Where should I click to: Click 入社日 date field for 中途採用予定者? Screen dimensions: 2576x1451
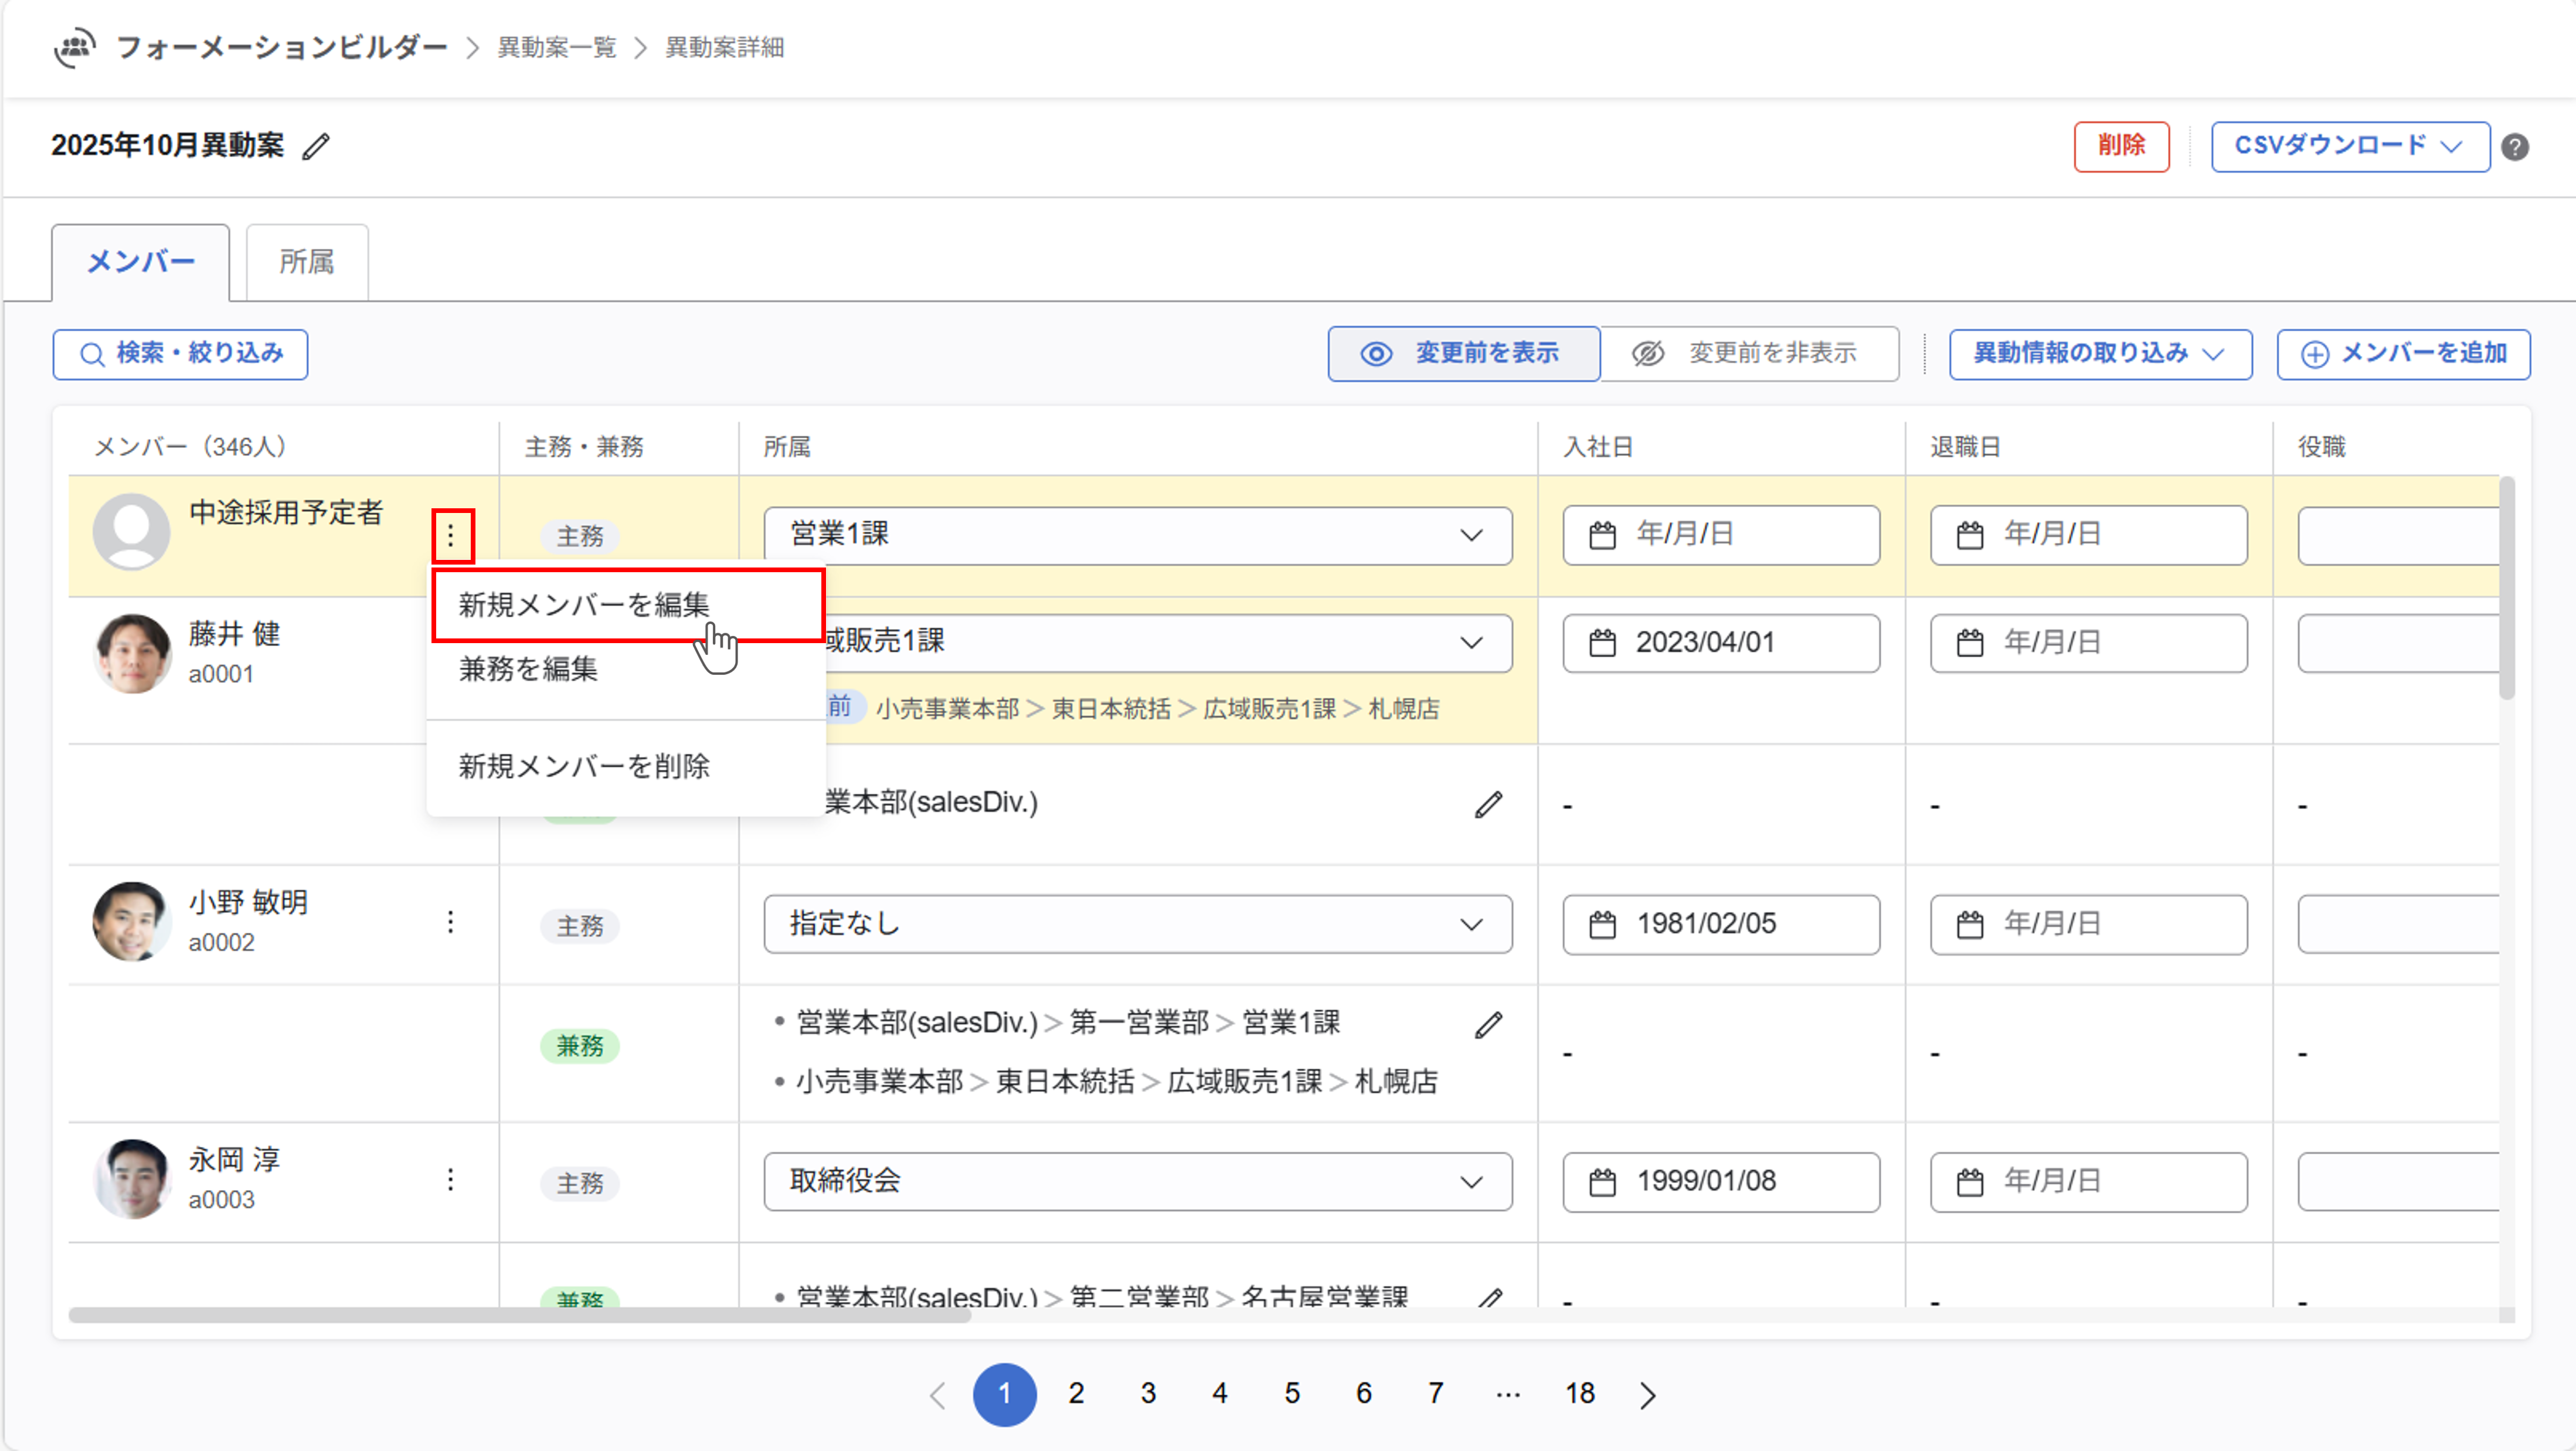click(1720, 535)
